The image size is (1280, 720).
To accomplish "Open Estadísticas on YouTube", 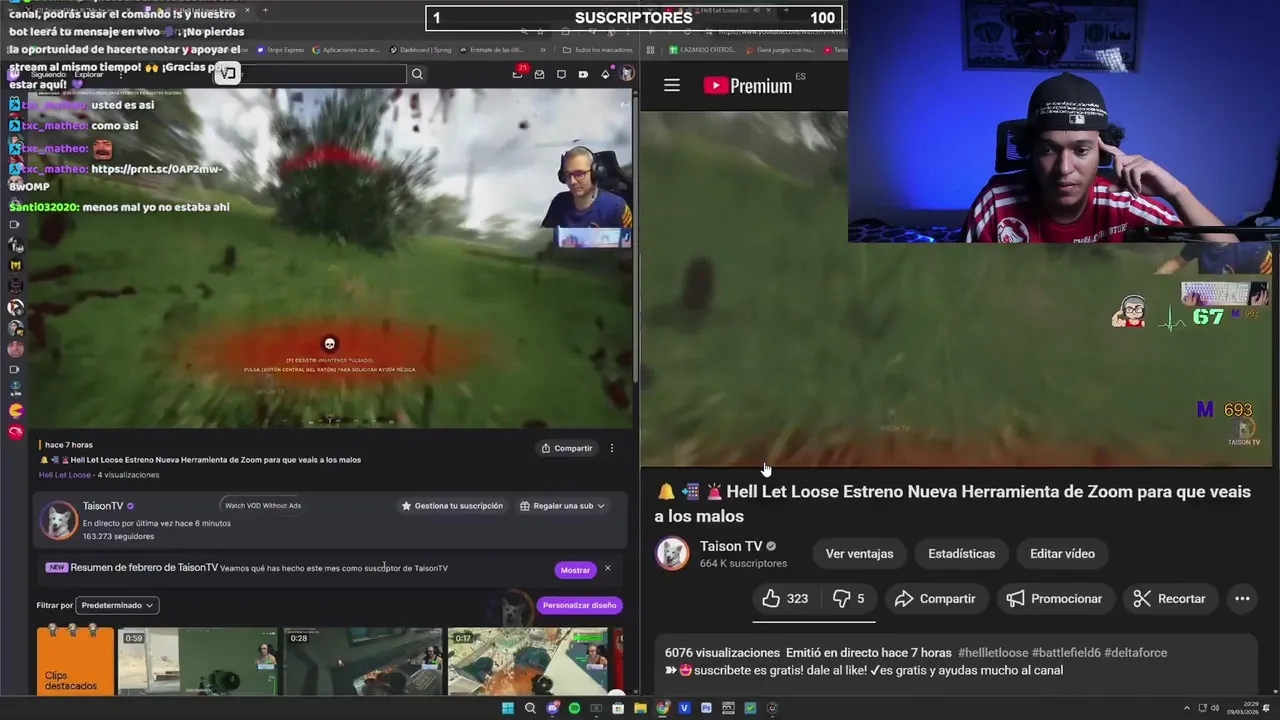I will (x=961, y=554).
